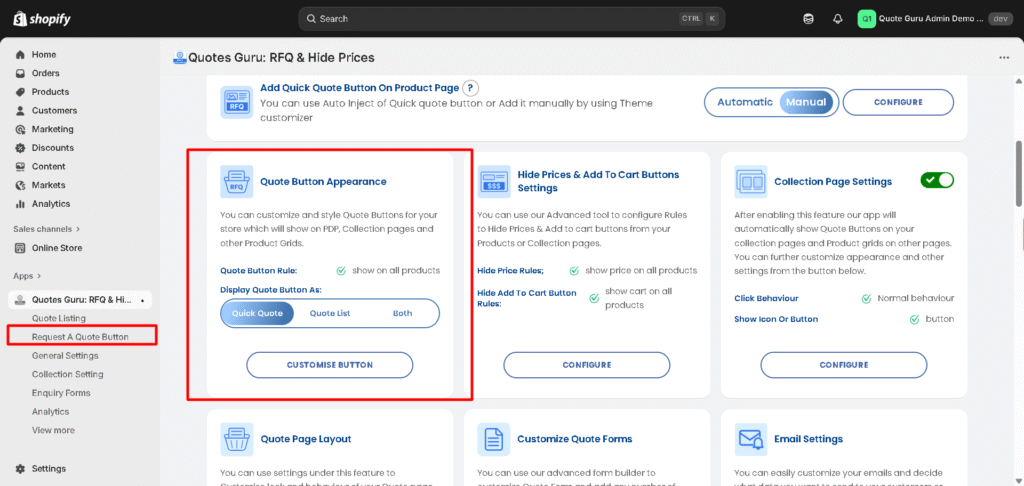Screen dimensions: 1024x486
Task: Click the help question mark icon
Action: pyautogui.click(x=471, y=89)
